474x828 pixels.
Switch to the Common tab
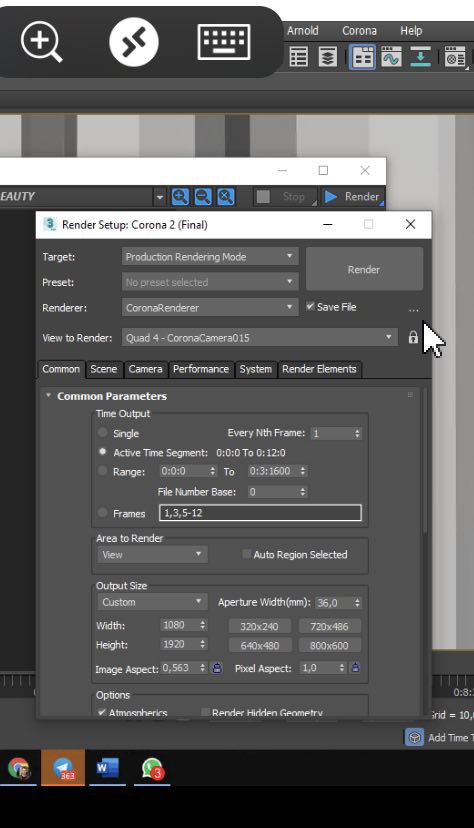pyautogui.click(x=61, y=369)
